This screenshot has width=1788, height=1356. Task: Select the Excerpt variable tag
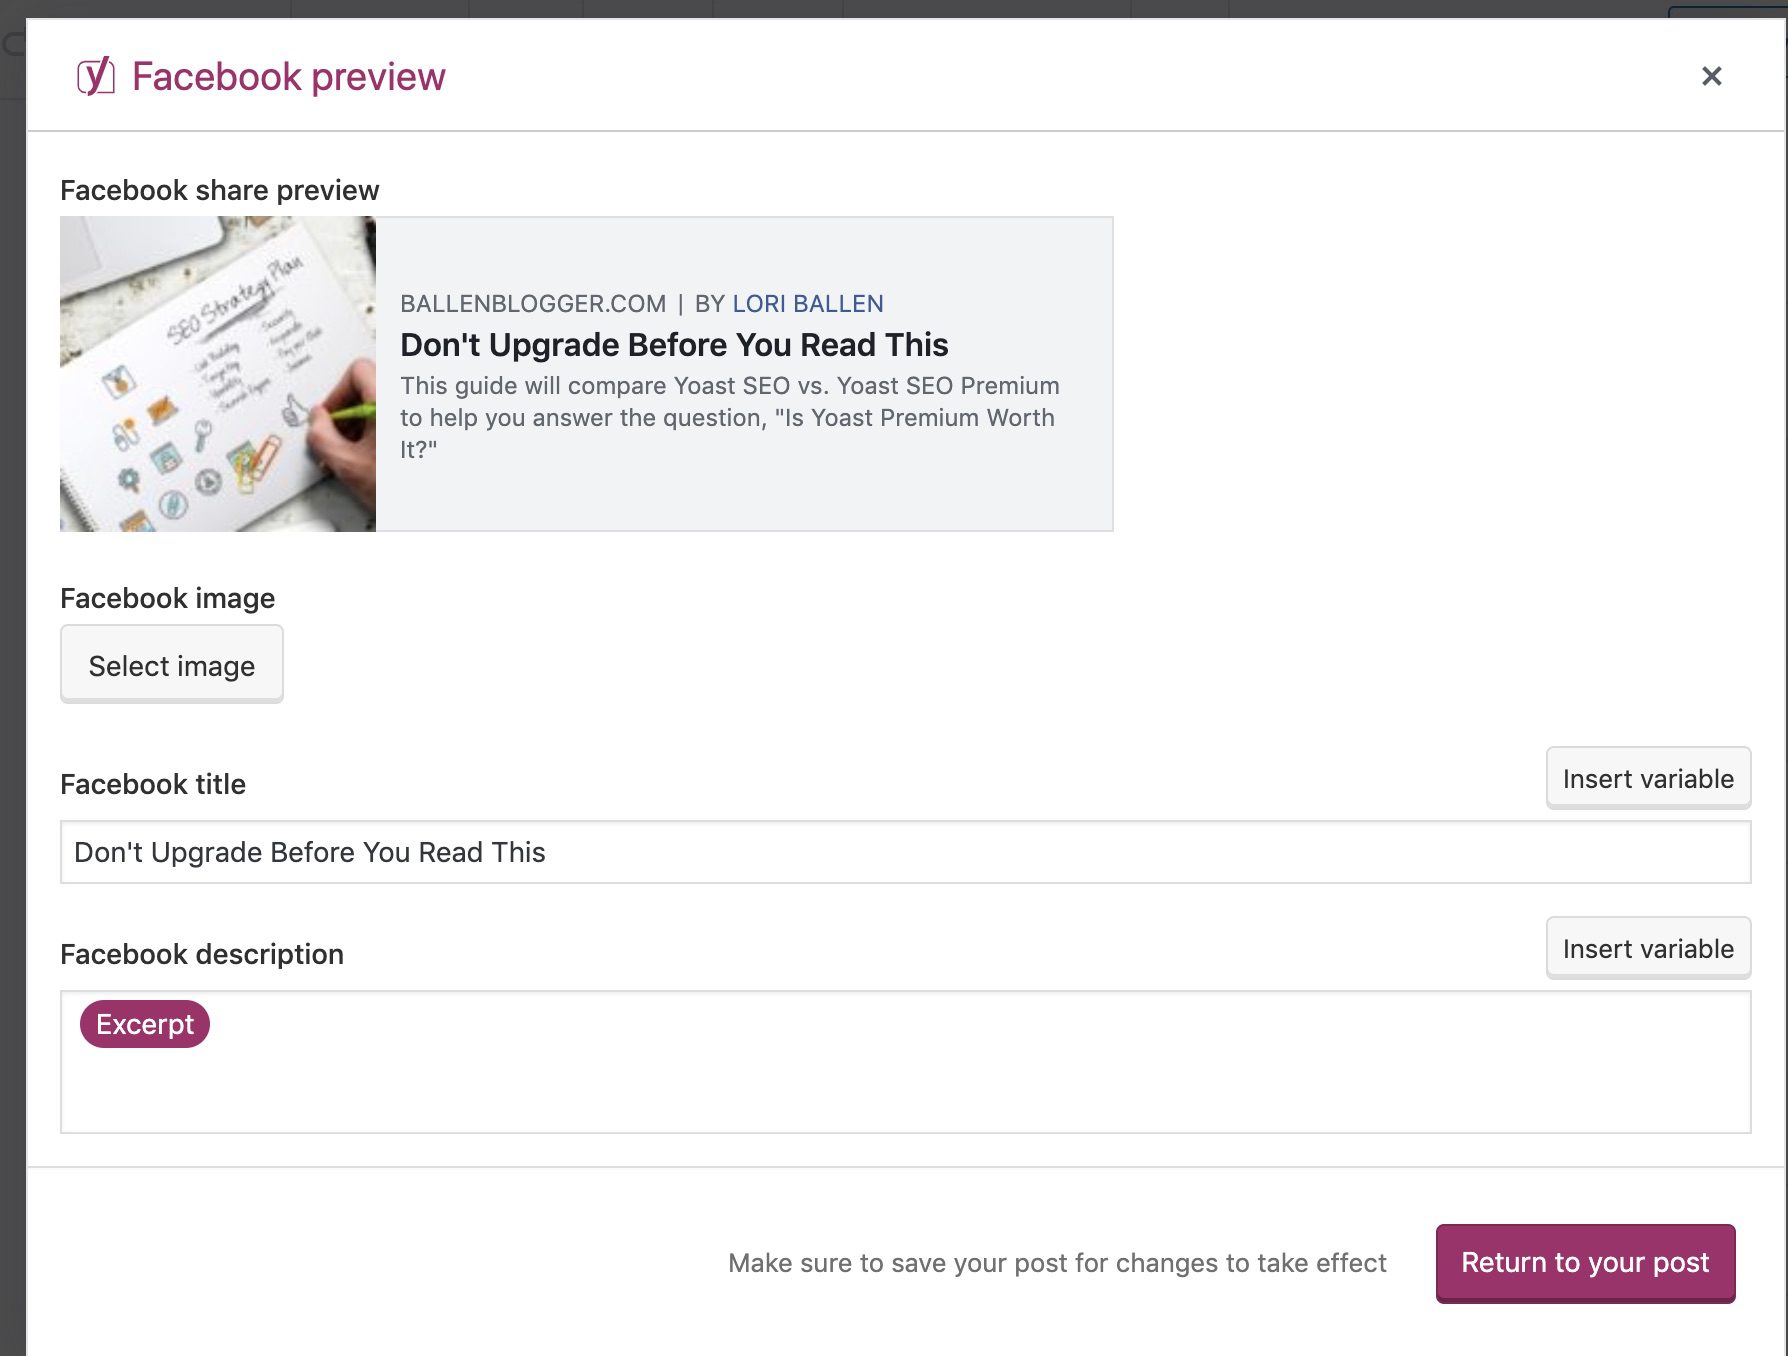tap(145, 1024)
